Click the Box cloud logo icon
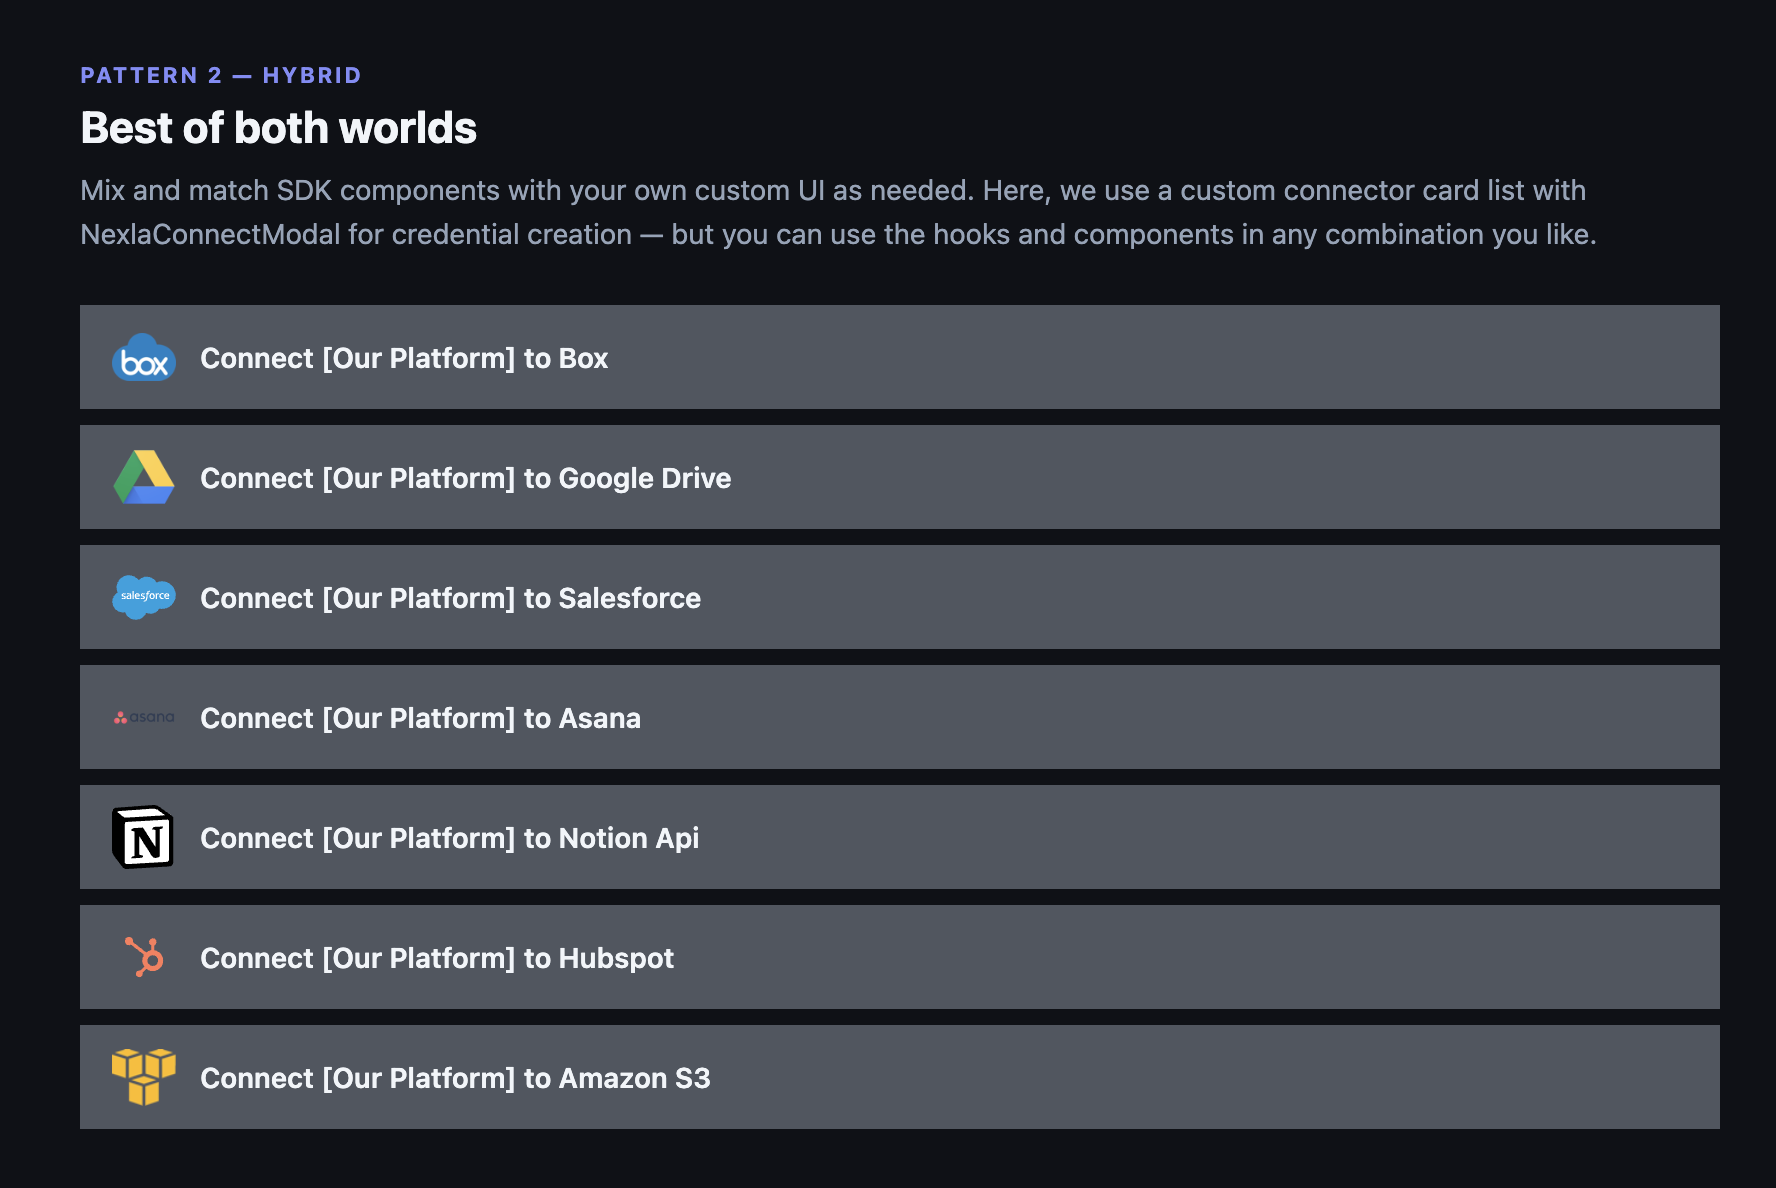This screenshot has height=1188, width=1776. click(144, 358)
